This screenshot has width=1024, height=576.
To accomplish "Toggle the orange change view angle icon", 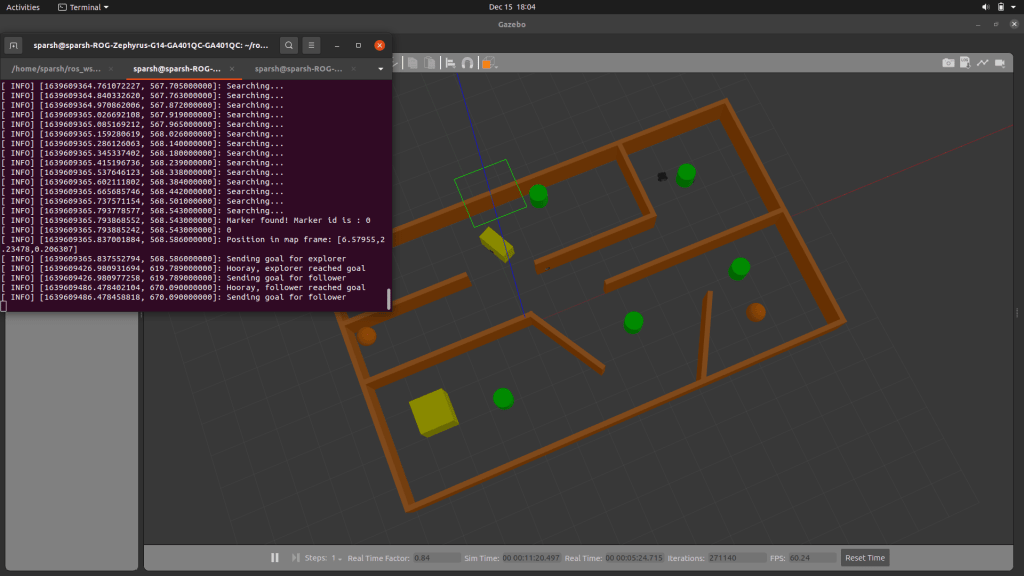I will [488, 63].
